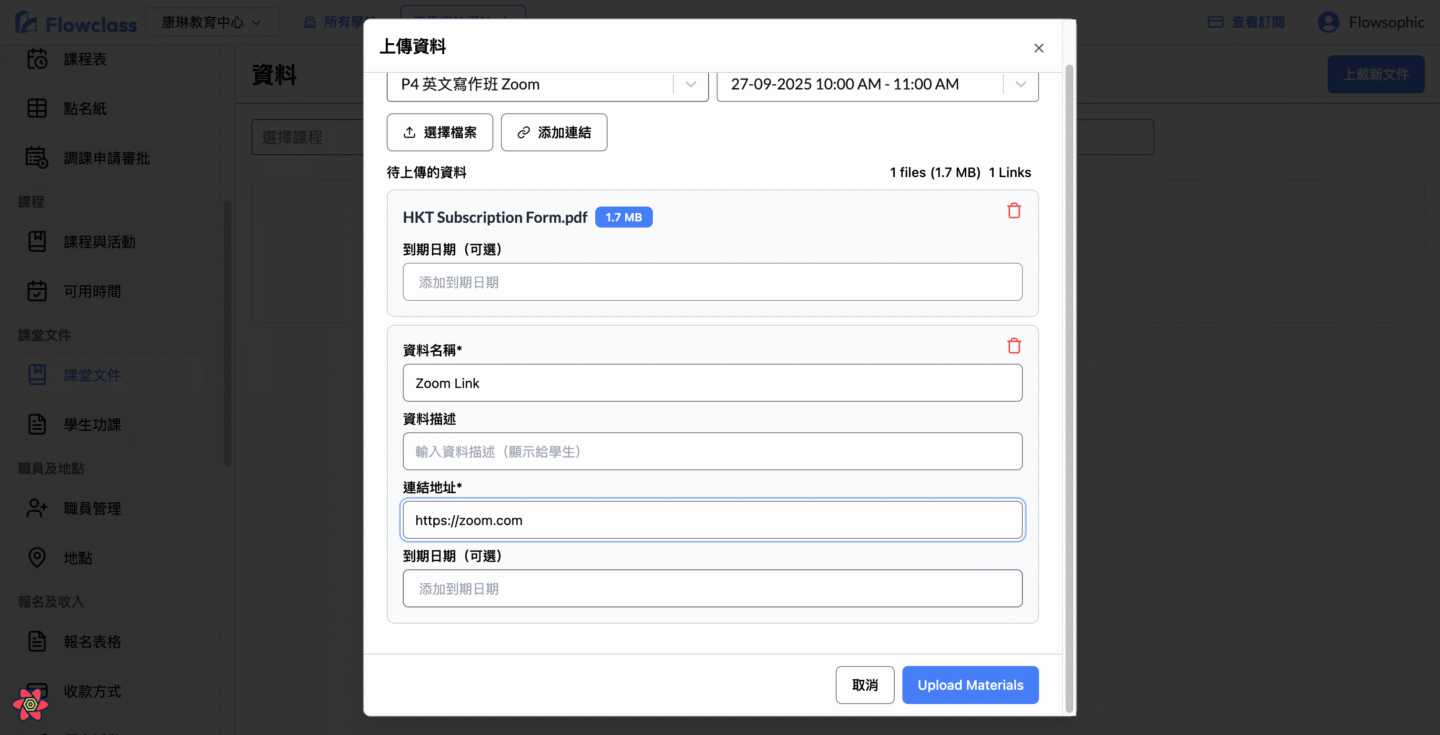Click the 查看訂閱 subscription card icon

click(x=1216, y=22)
